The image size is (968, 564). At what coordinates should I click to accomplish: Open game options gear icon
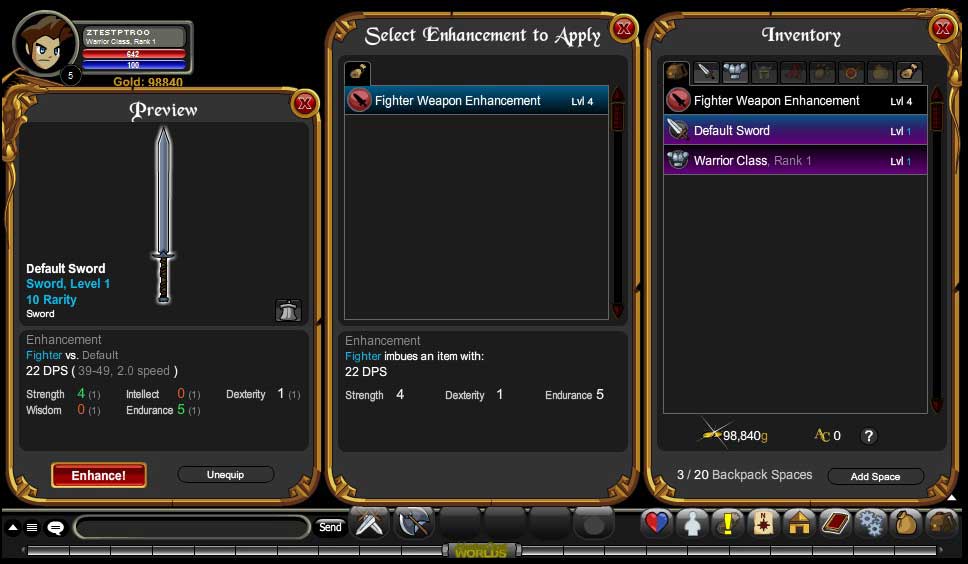pos(870,525)
